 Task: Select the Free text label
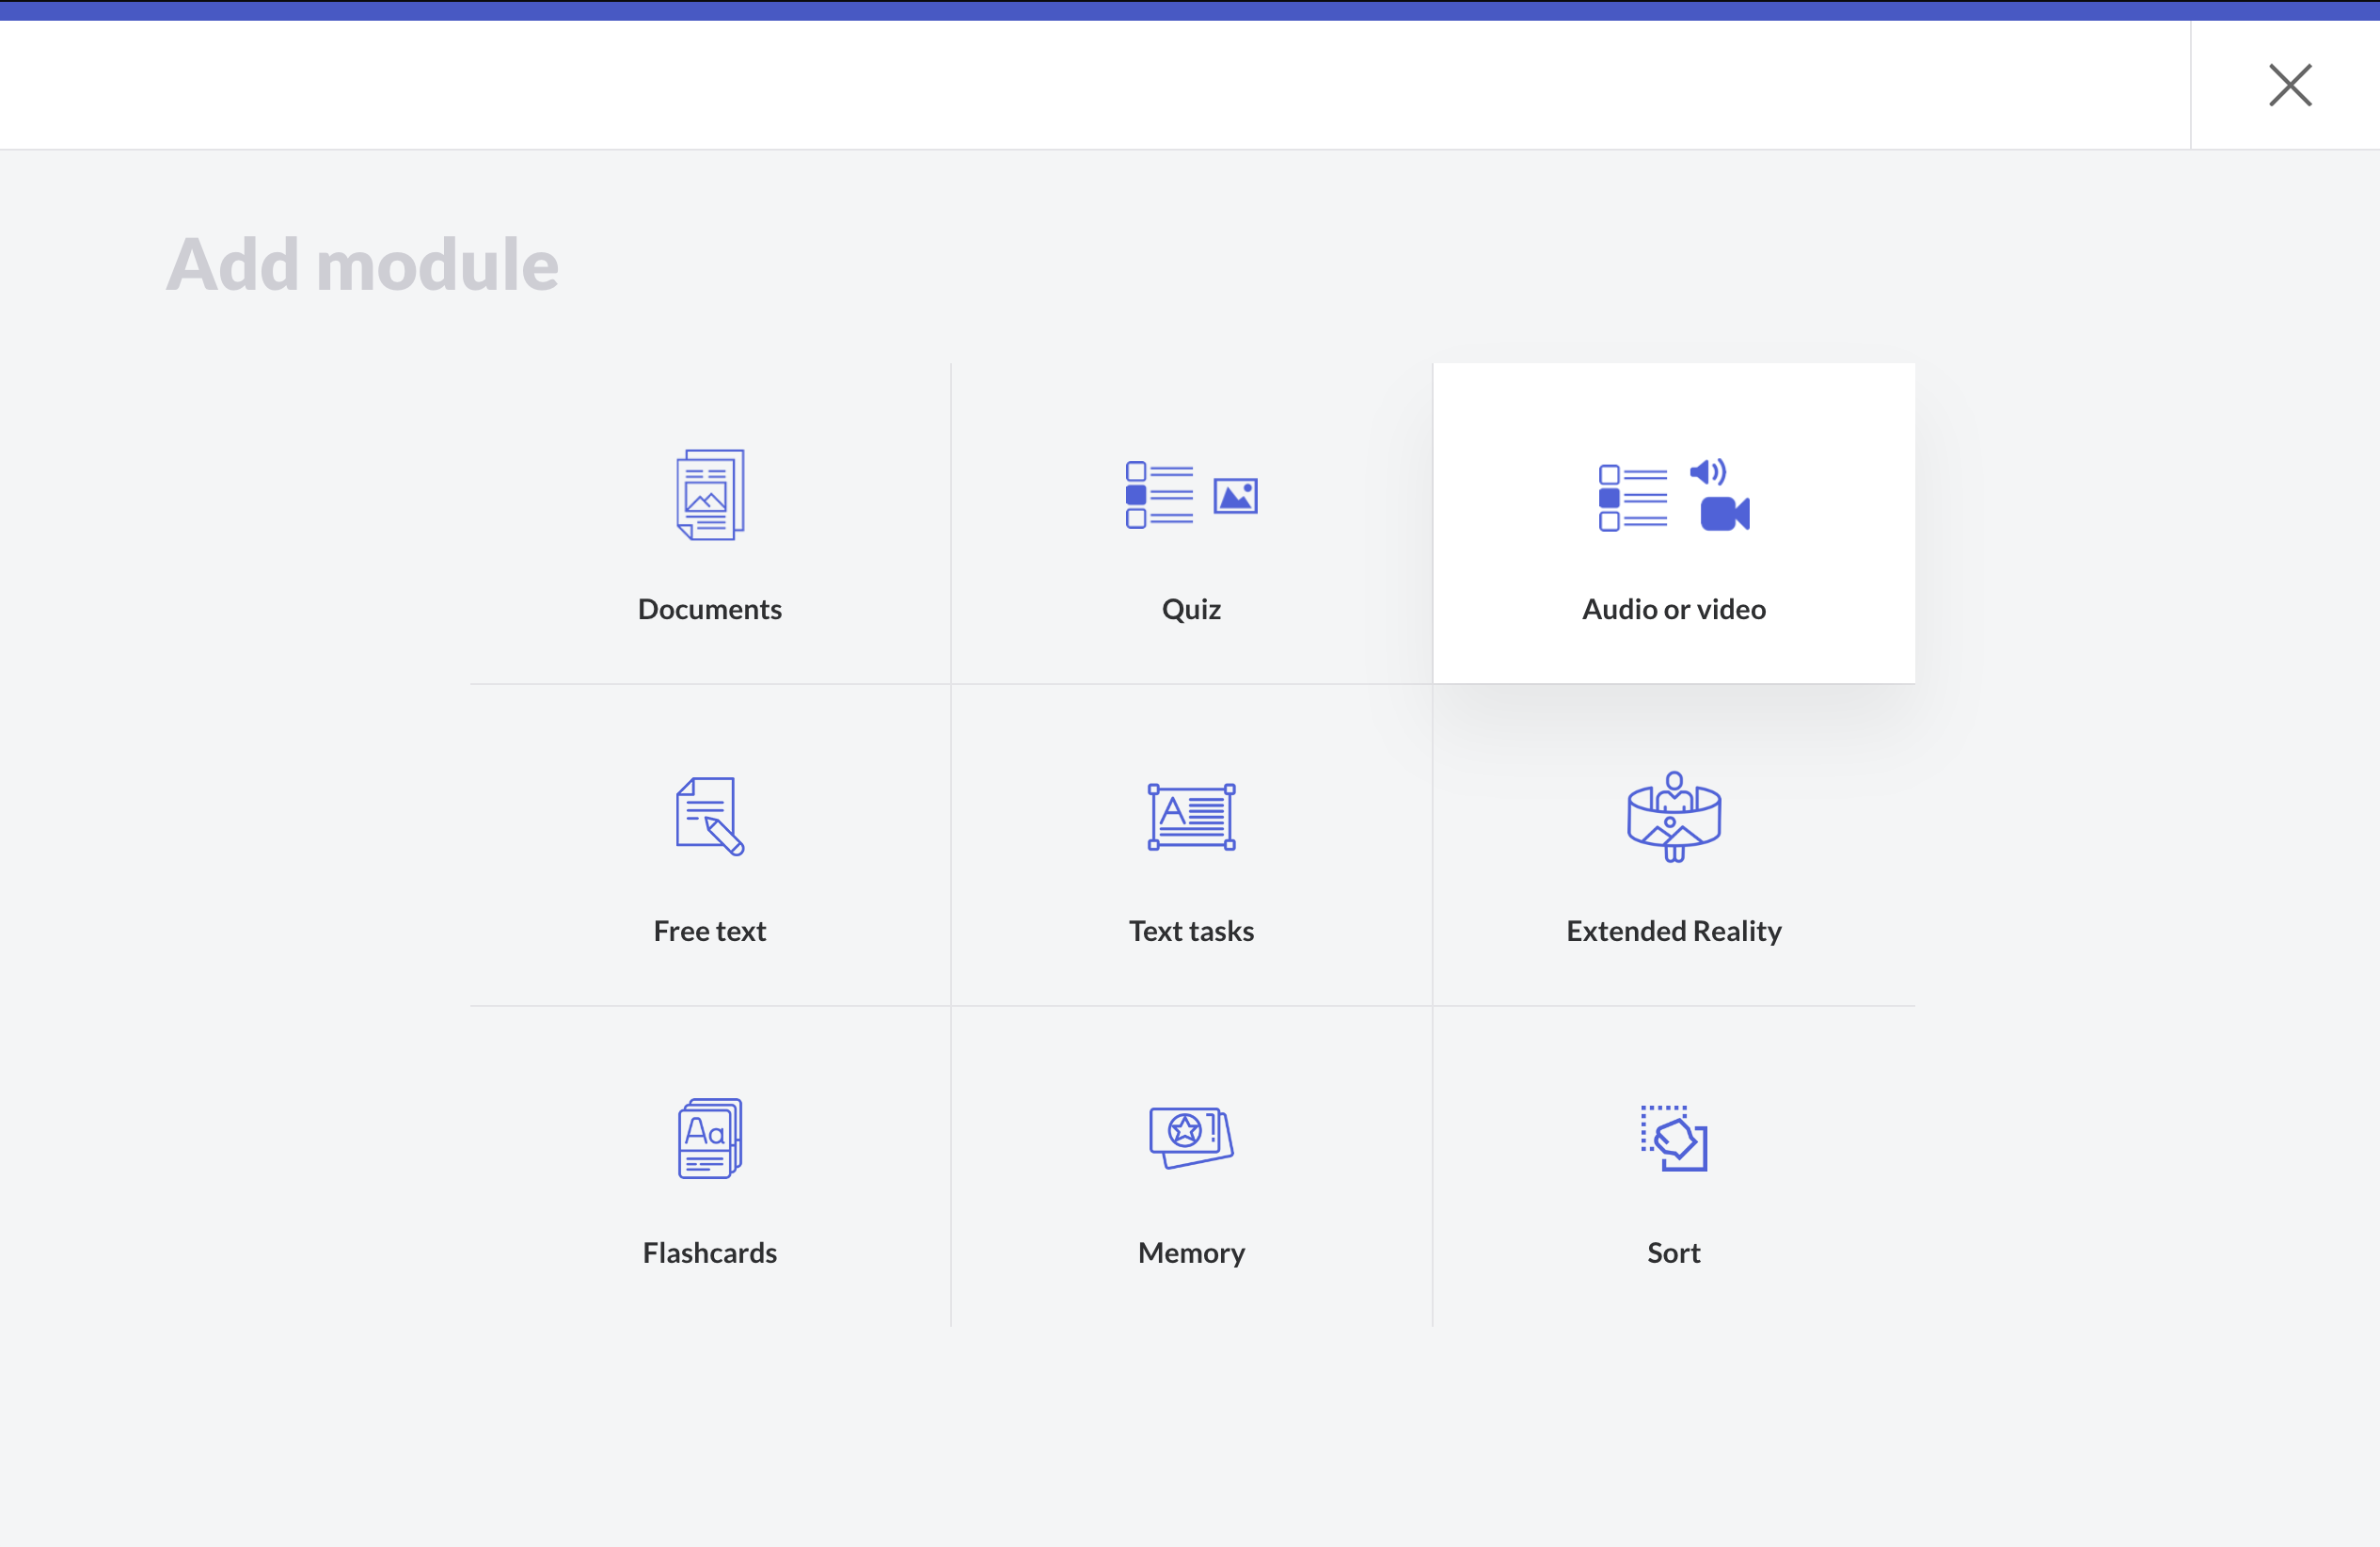pyautogui.click(x=710, y=931)
